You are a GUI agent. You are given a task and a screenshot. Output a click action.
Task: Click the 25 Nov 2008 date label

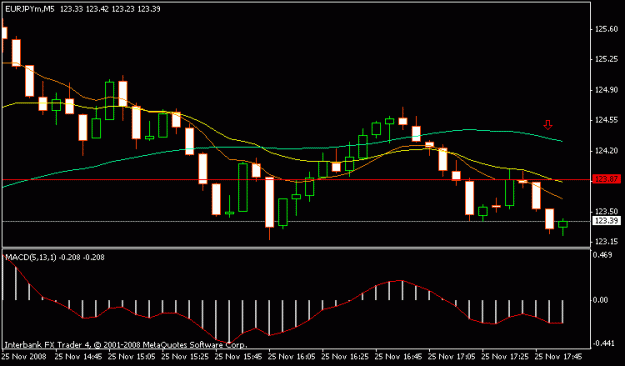click(24, 356)
